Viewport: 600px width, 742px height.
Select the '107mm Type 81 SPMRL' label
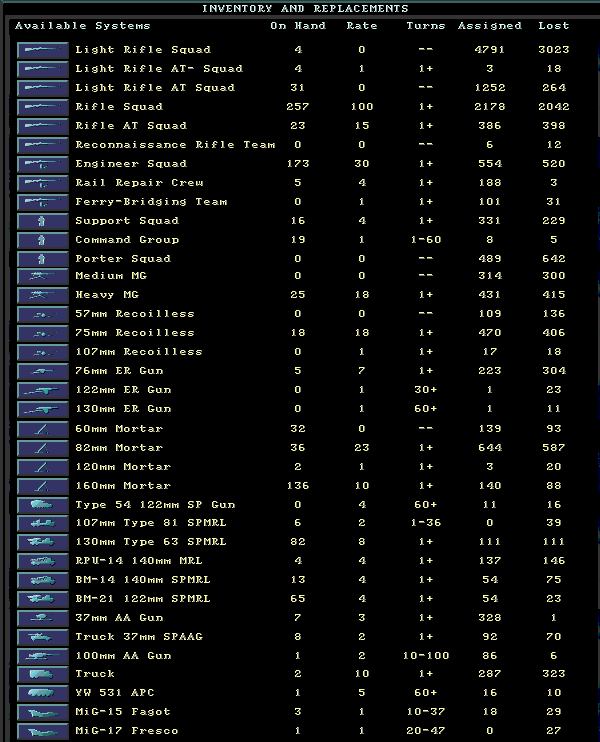(151, 522)
